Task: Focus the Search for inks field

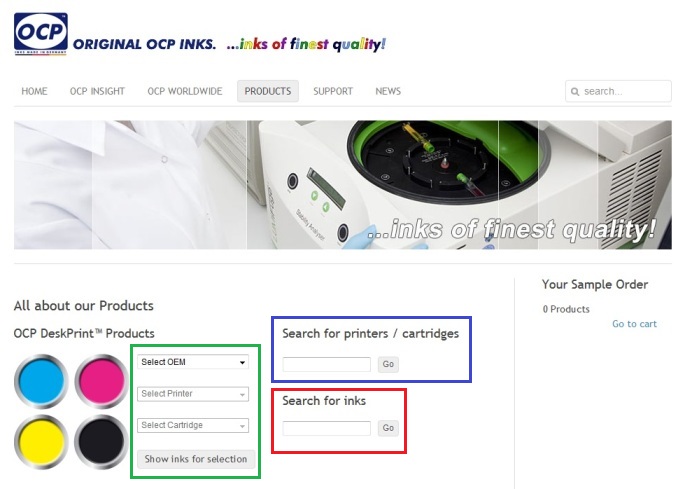Action: 327,428
